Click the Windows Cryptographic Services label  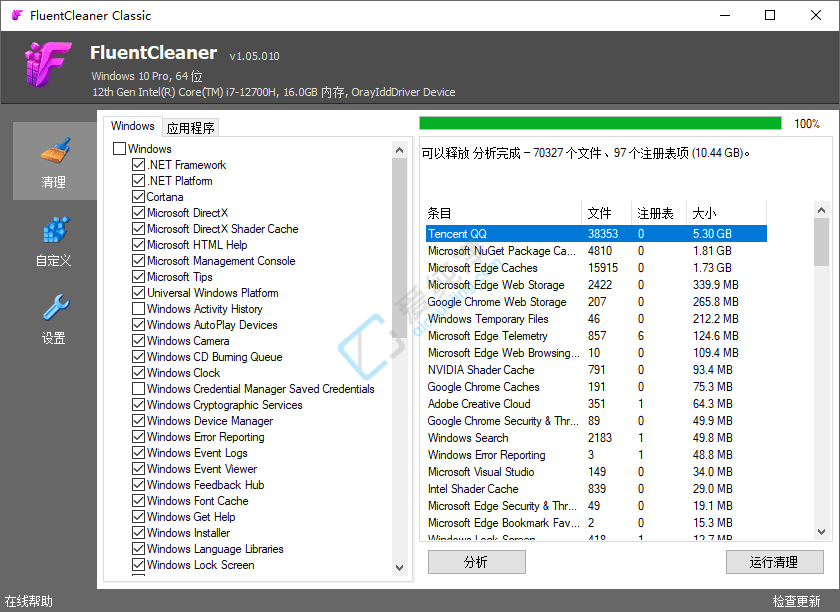[224, 405]
